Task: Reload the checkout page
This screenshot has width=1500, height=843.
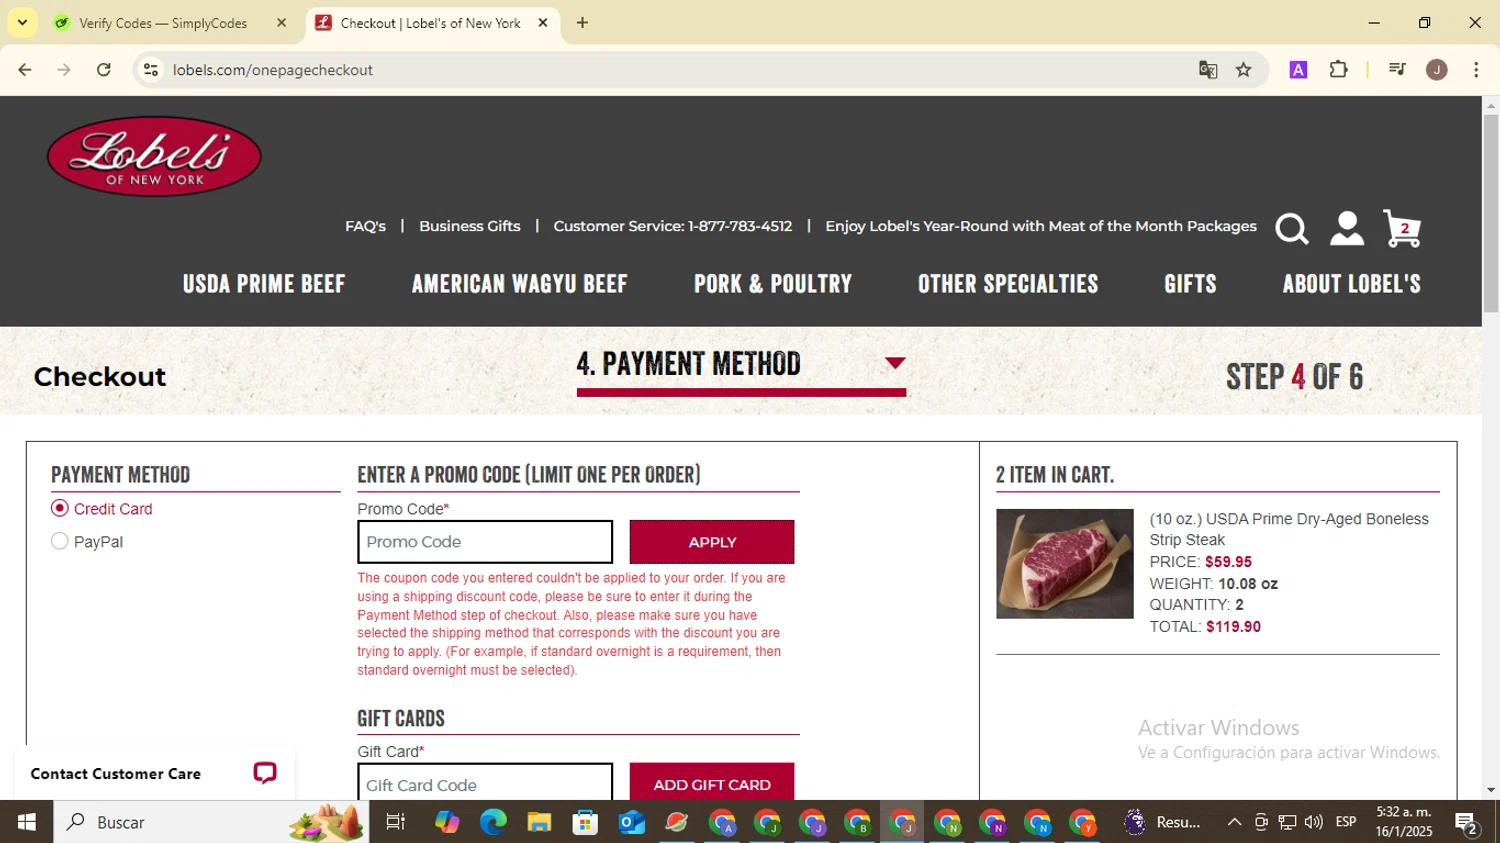Action: (x=104, y=70)
